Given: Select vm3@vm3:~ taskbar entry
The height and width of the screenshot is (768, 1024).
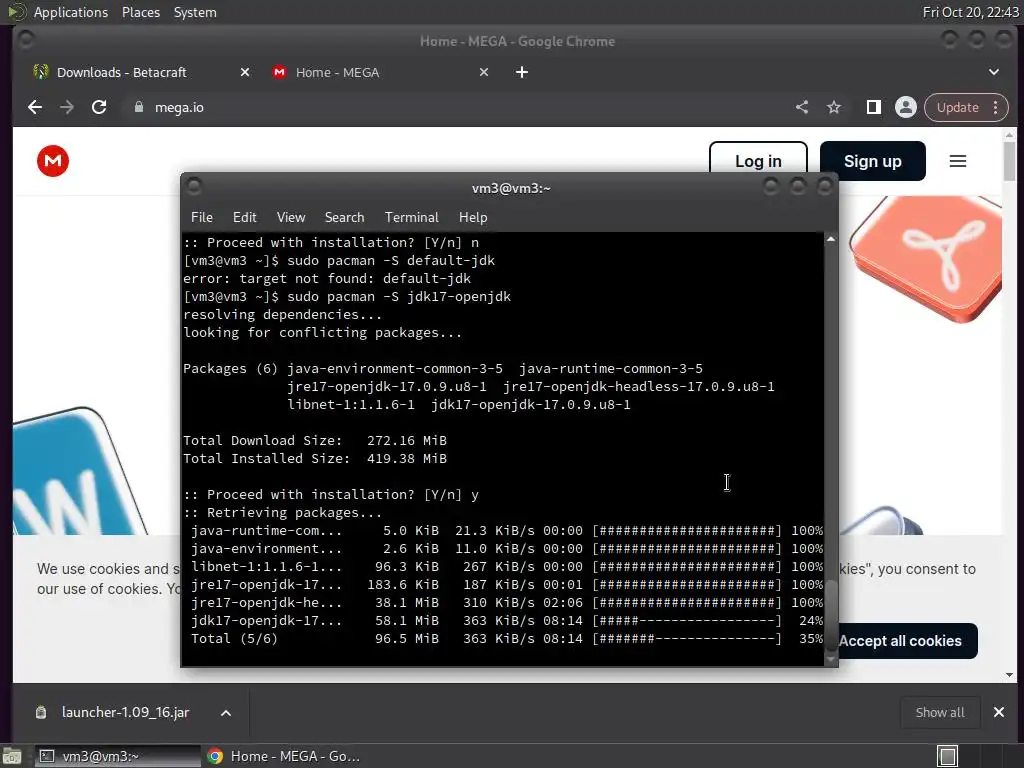Looking at the screenshot, I should point(117,756).
